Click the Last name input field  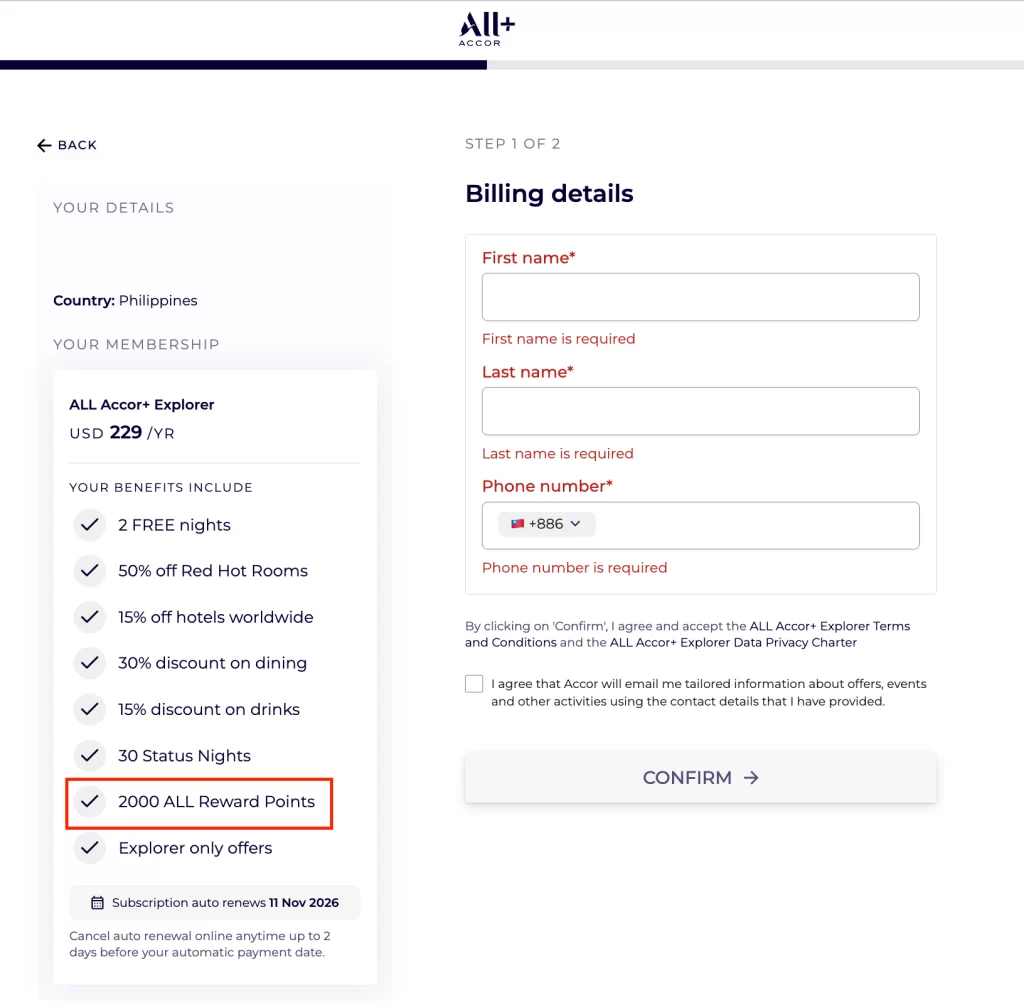tap(700, 411)
